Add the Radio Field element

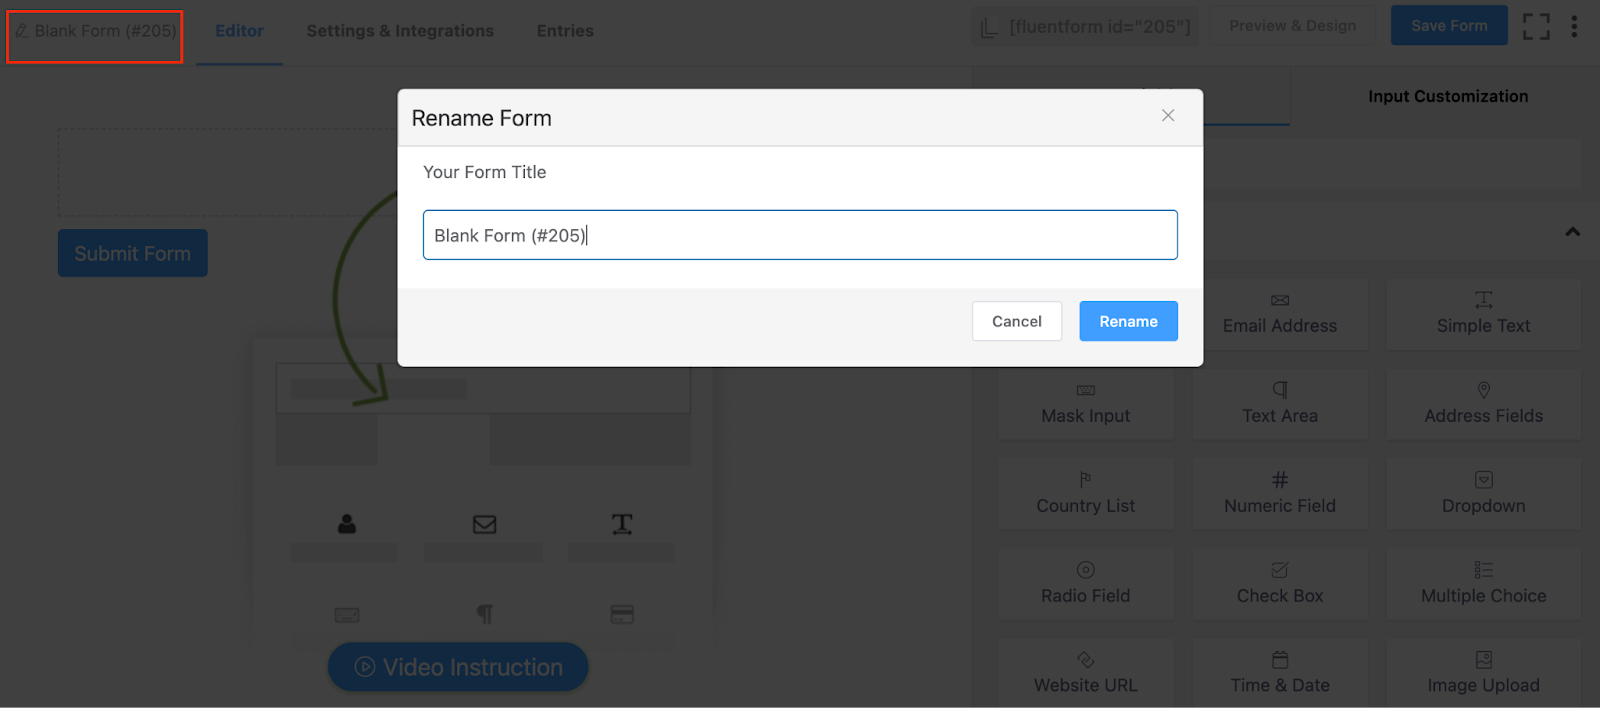click(x=1085, y=584)
